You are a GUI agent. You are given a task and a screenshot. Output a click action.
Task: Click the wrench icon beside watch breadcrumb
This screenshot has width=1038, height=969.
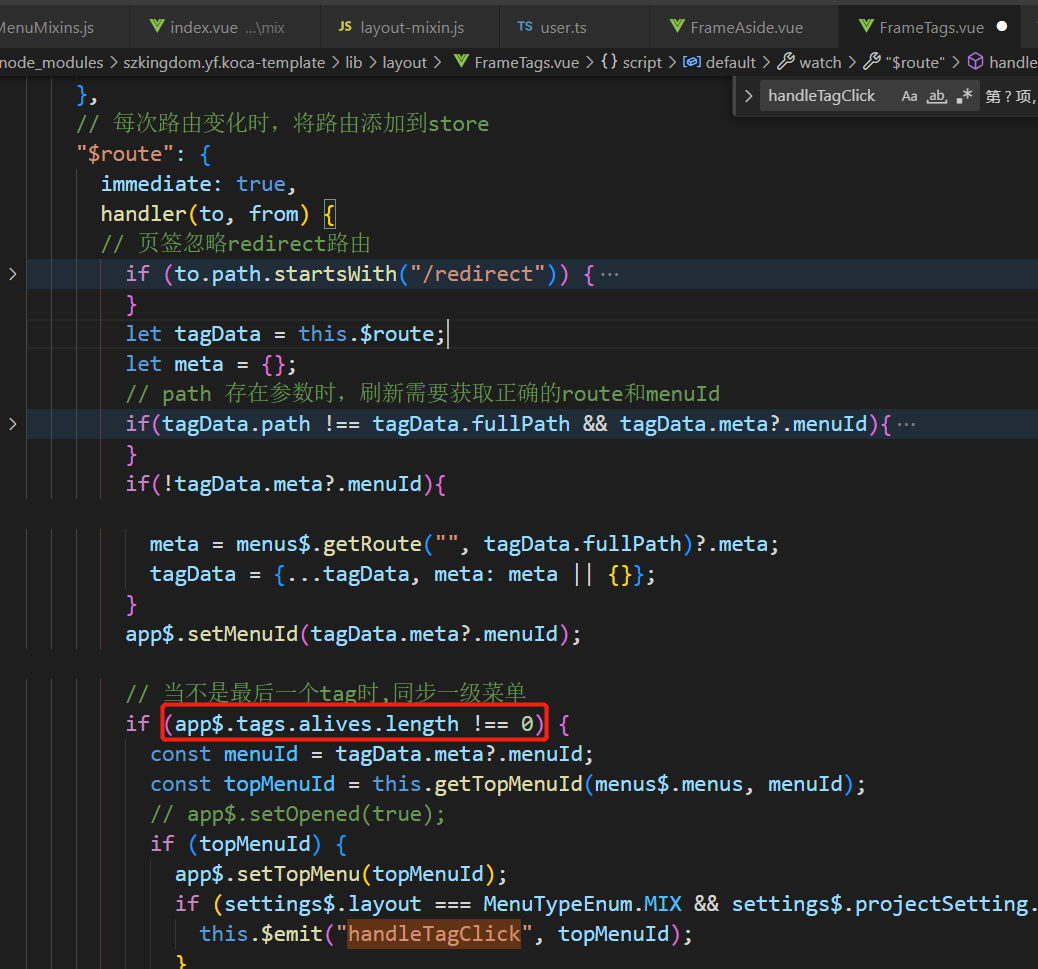point(786,62)
